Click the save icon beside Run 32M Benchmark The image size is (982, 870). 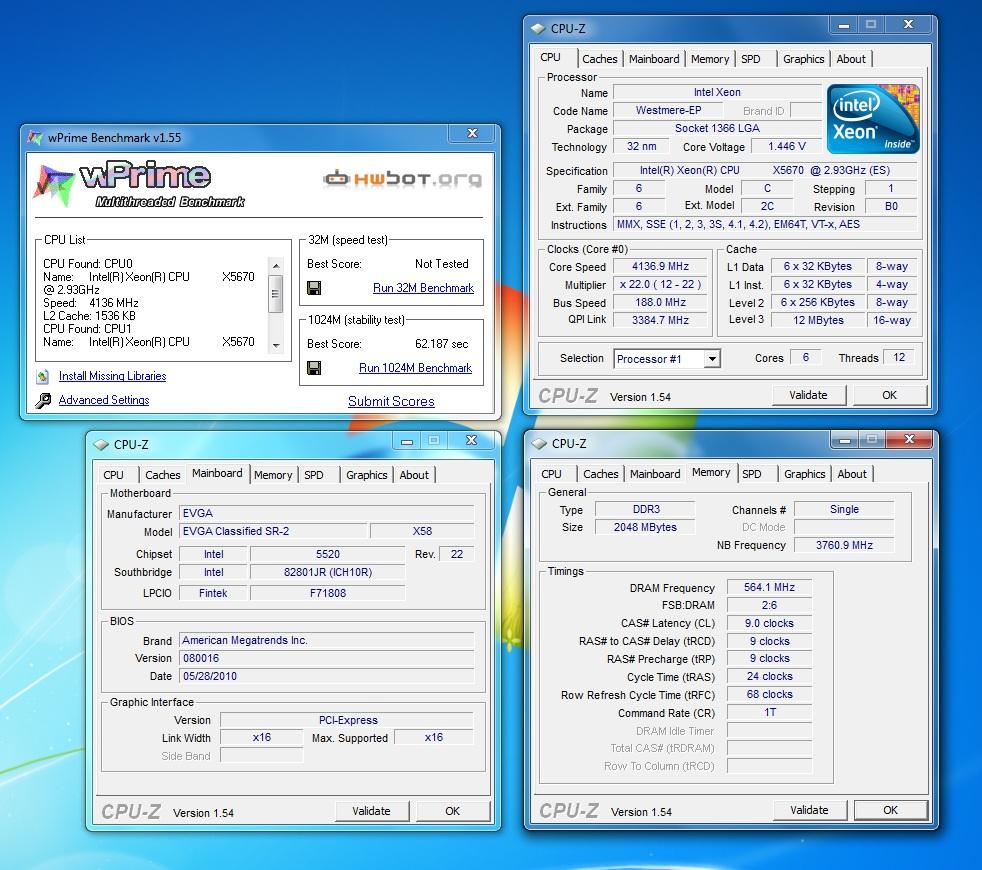point(314,288)
